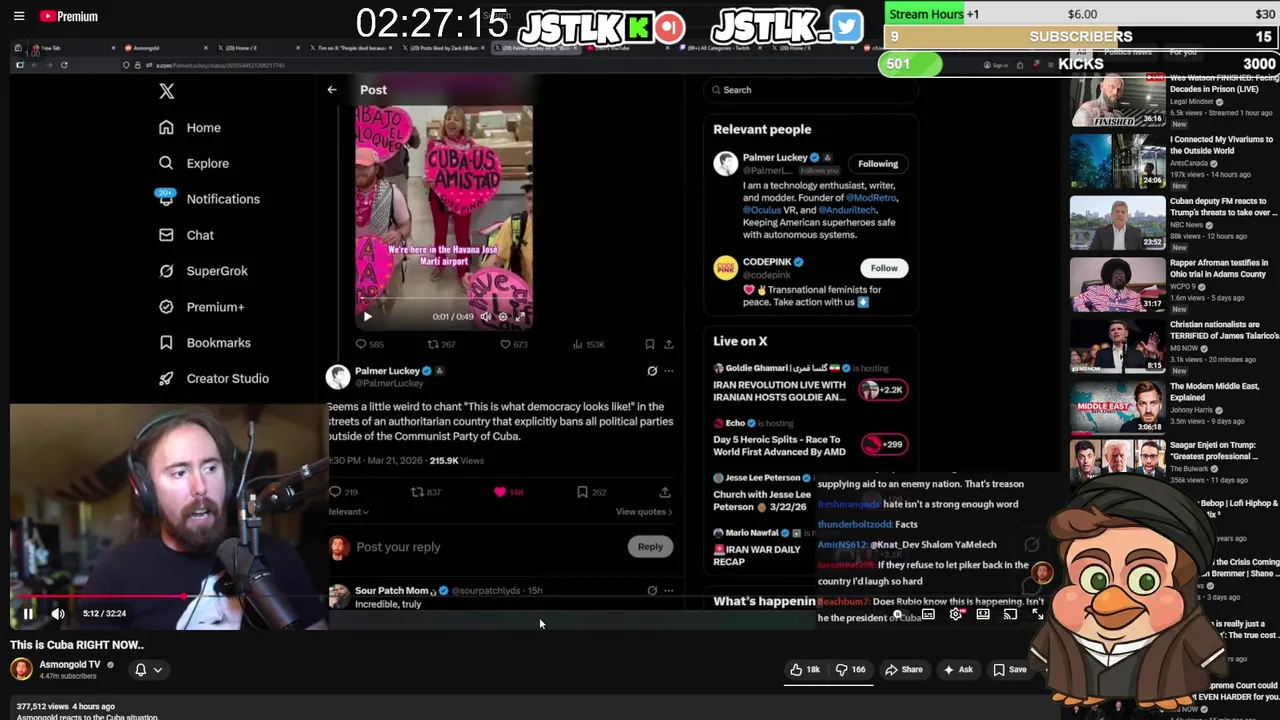Open Rapper Afroman testifies video thumbnail
Screen dimensions: 1280x720
point(1117,285)
